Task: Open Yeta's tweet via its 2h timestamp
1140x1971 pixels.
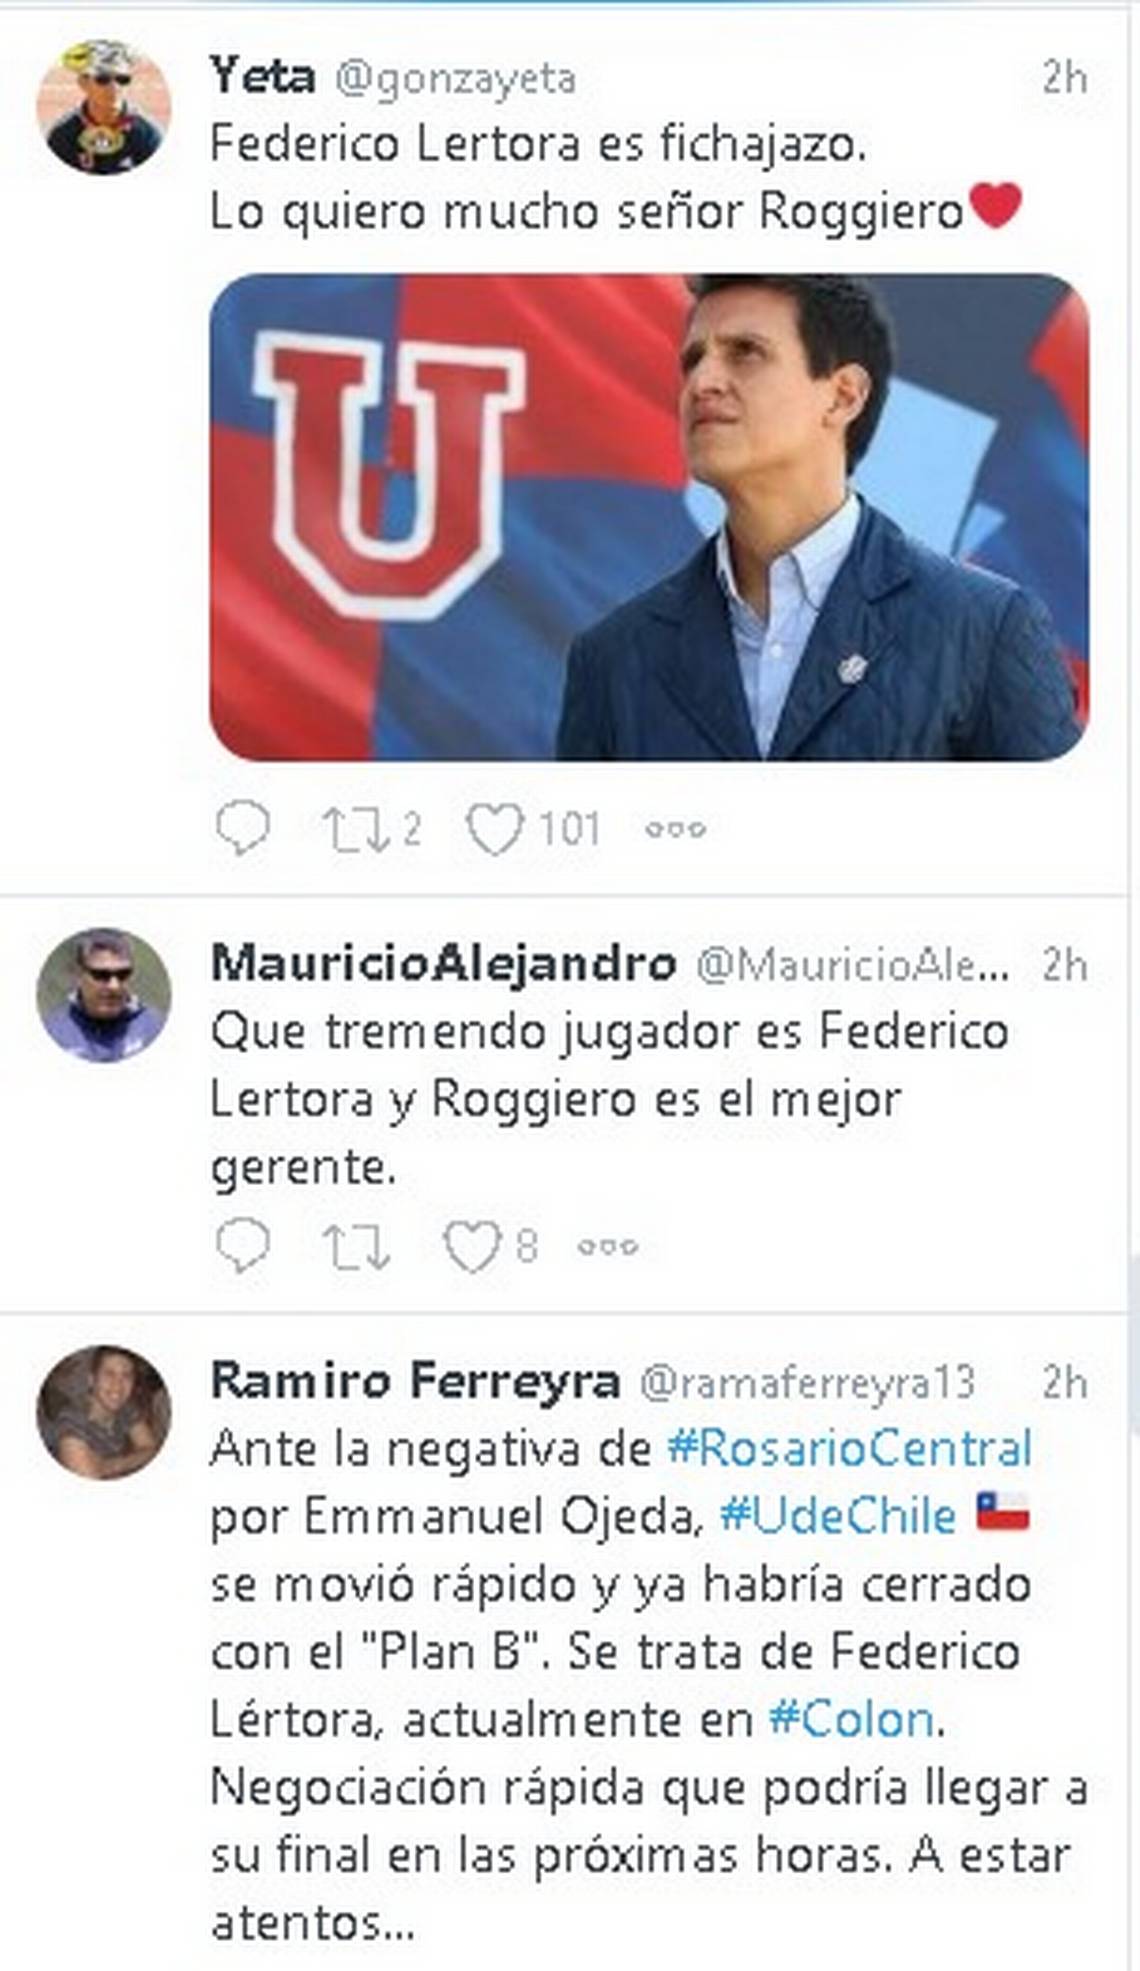Action: pyautogui.click(x=1064, y=77)
